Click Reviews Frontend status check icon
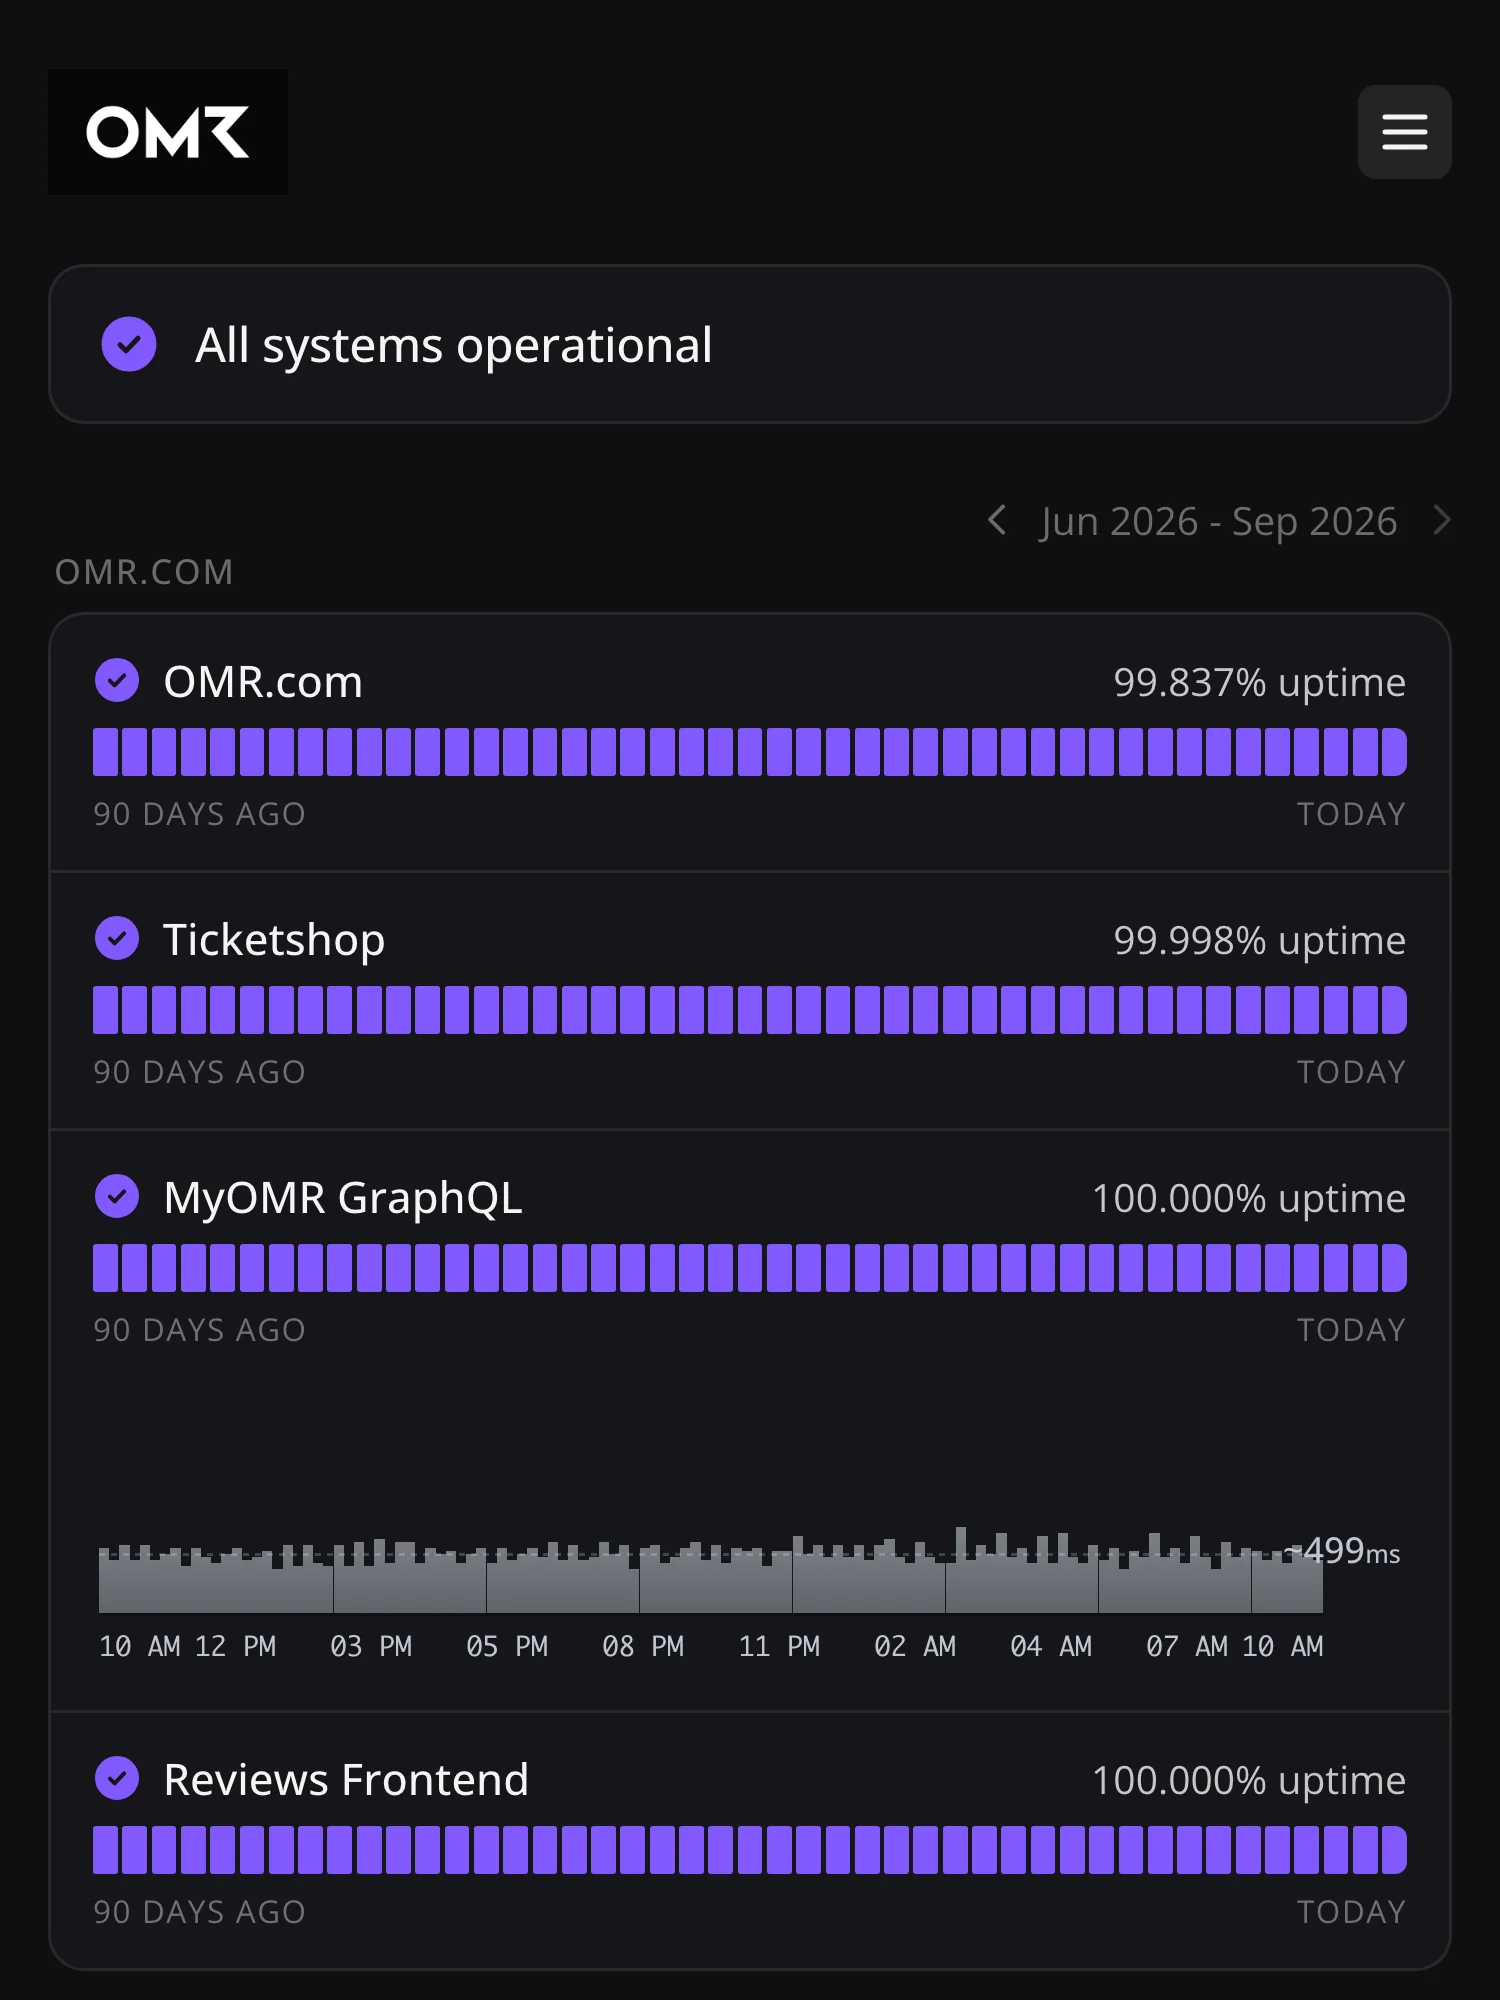Image resolution: width=1500 pixels, height=2000 pixels. point(117,1779)
